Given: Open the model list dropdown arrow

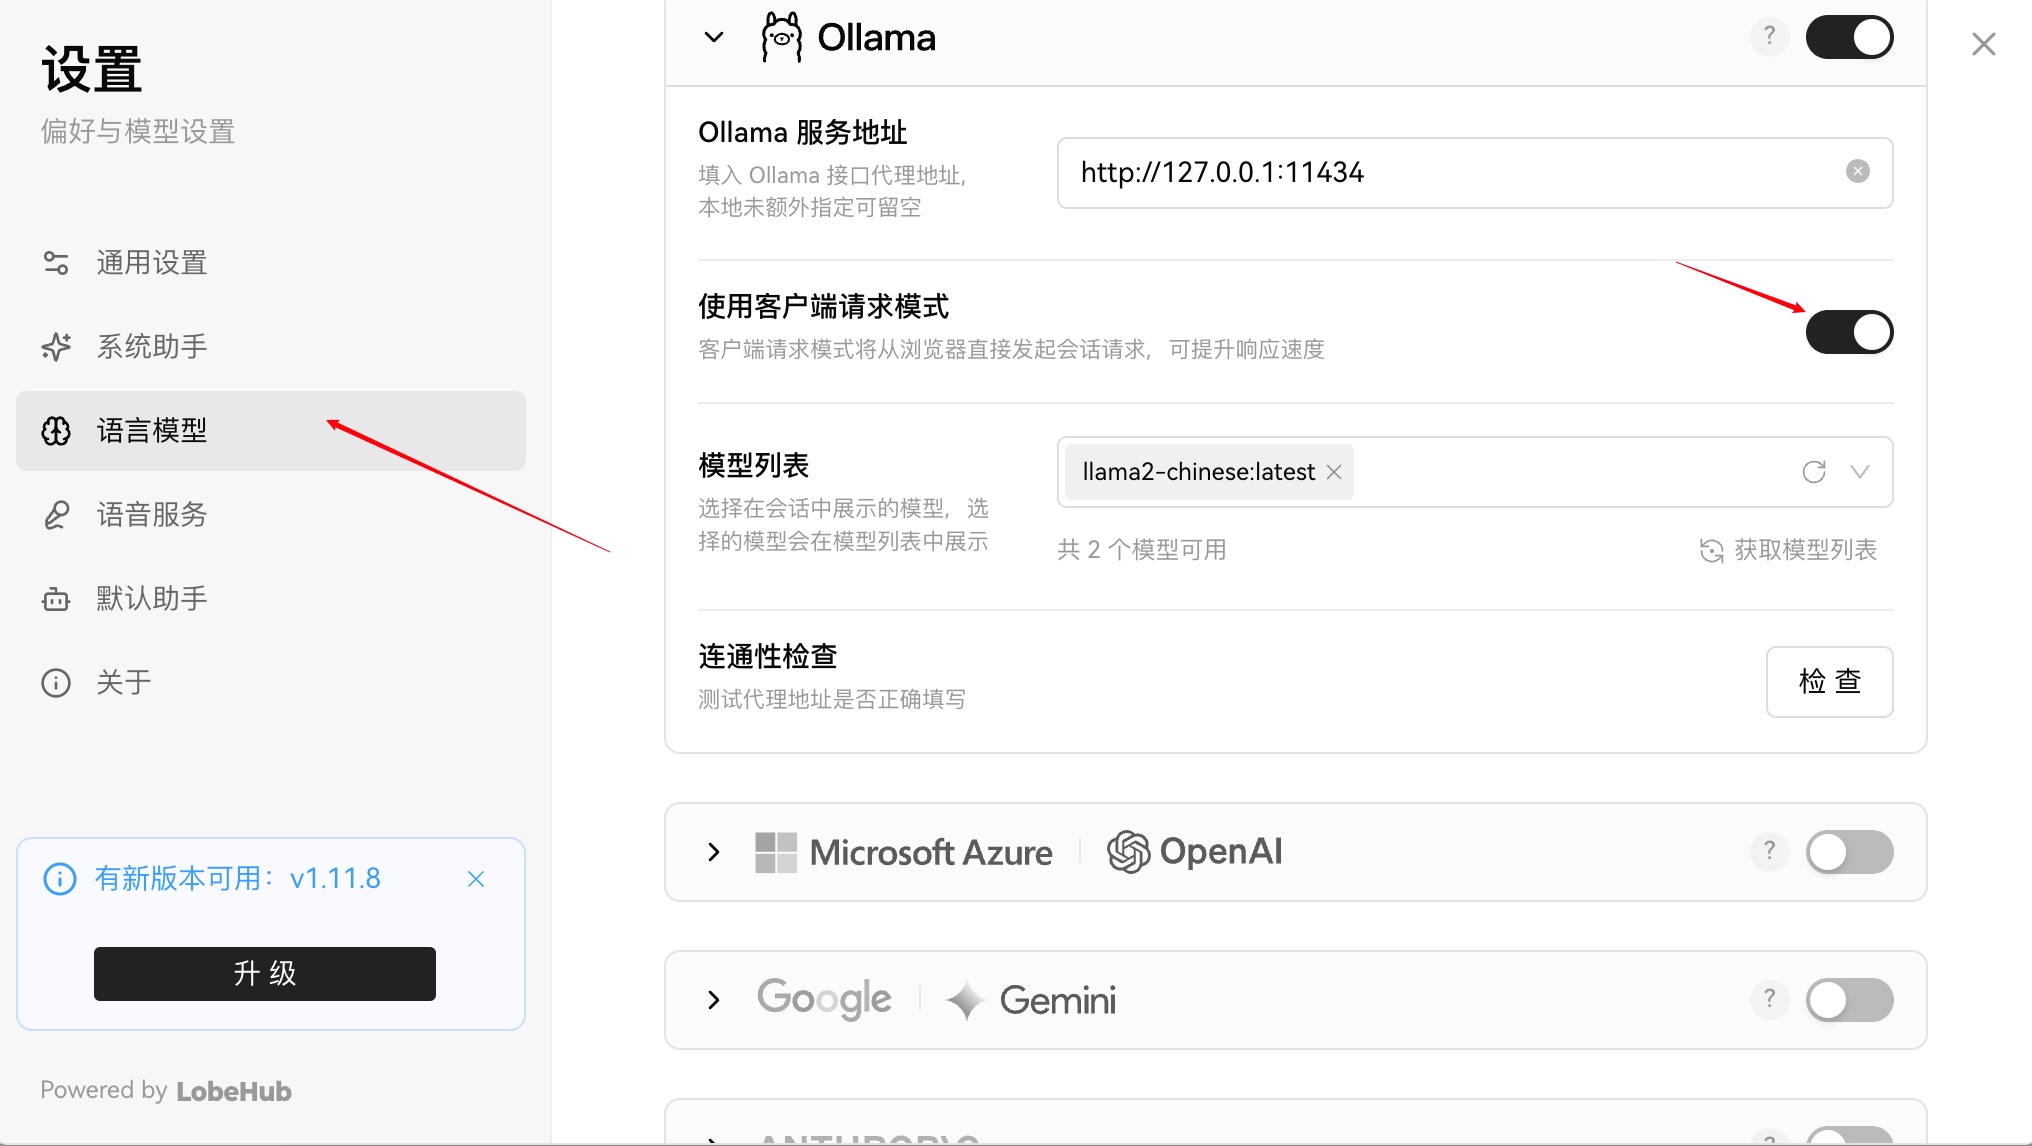Looking at the screenshot, I should coord(1860,472).
